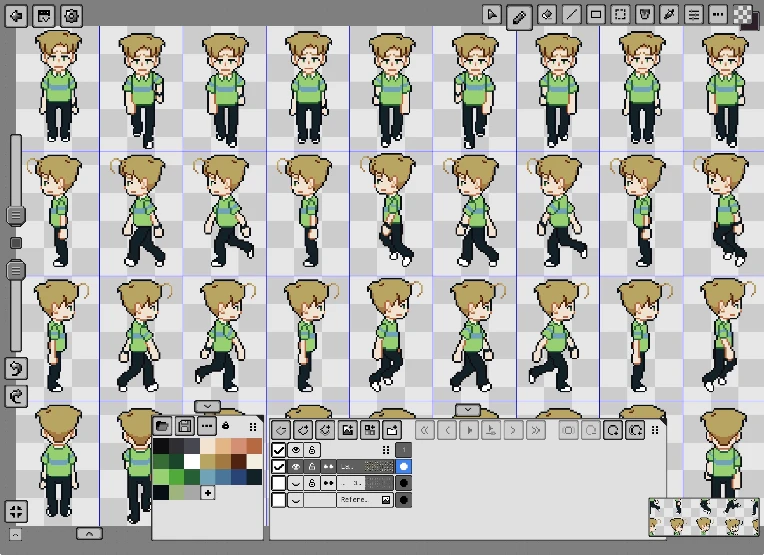Open the settings gear
764x555 pixels.
[71, 16]
